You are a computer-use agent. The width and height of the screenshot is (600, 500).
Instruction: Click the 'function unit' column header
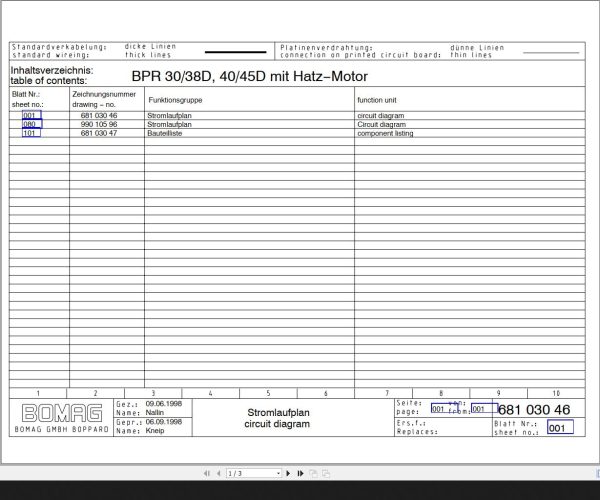point(377,100)
